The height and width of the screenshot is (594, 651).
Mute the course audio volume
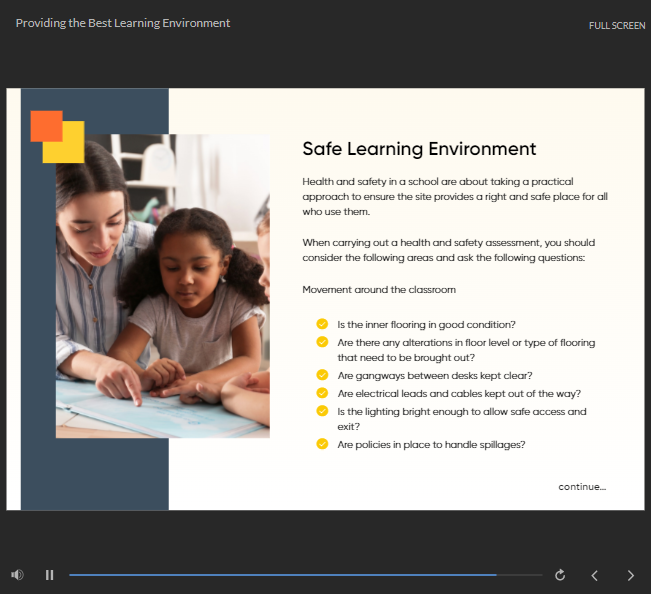coord(17,575)
